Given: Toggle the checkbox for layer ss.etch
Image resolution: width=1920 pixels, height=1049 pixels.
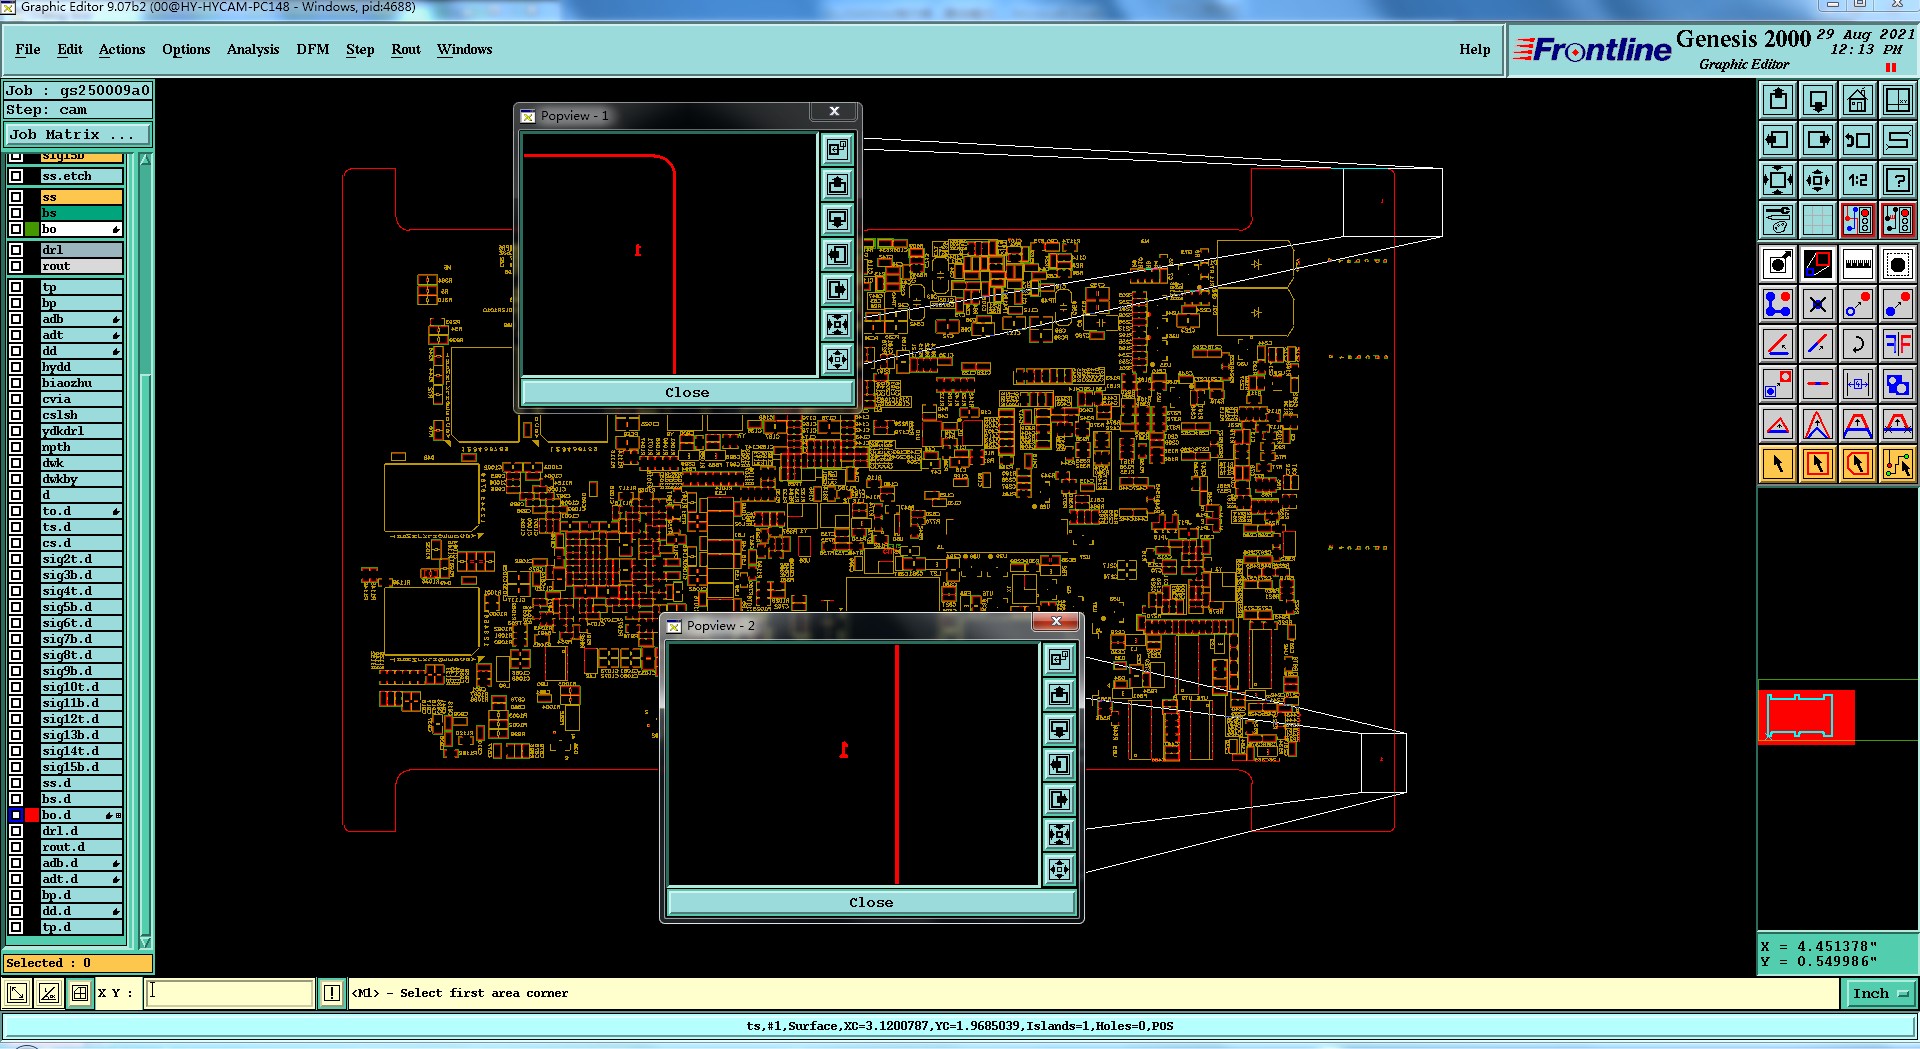Looking at the screenshot, I should point(16,176).
